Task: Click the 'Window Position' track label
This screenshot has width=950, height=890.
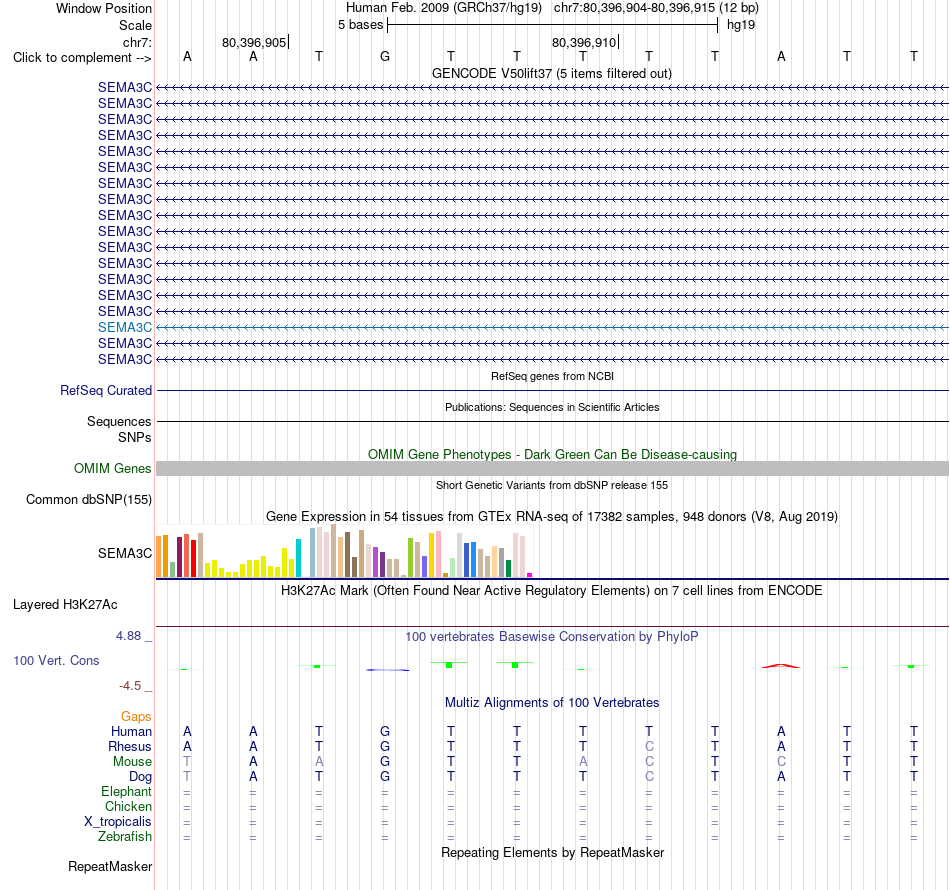Action: (x=104, y=8)
